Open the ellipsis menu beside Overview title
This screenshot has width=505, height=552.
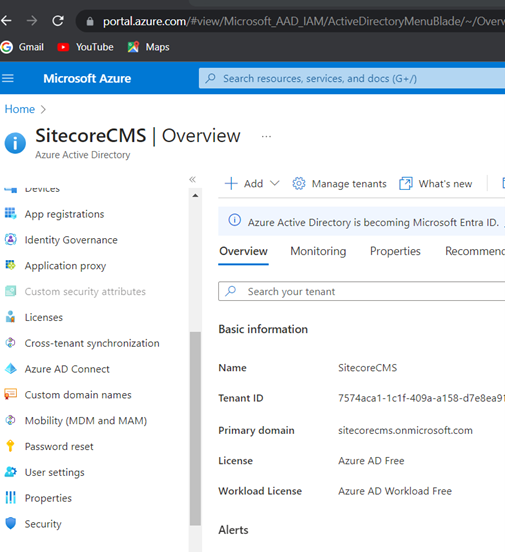(x=266, y=136)
